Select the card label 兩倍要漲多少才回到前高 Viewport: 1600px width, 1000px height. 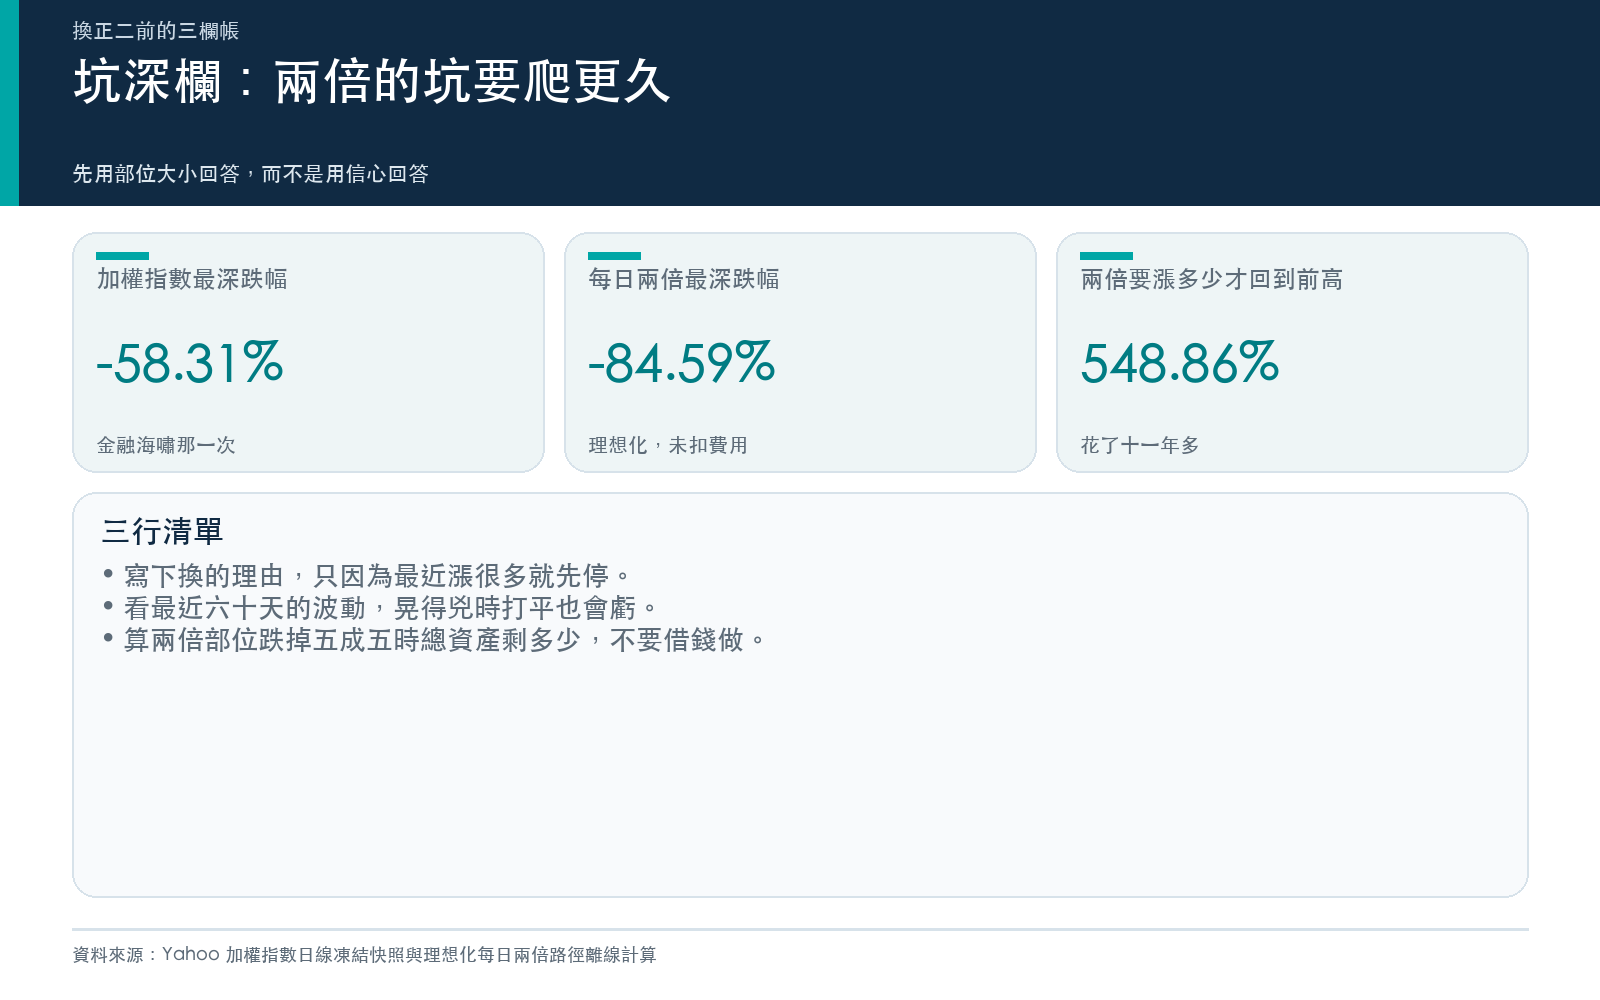click(1212, 279)
